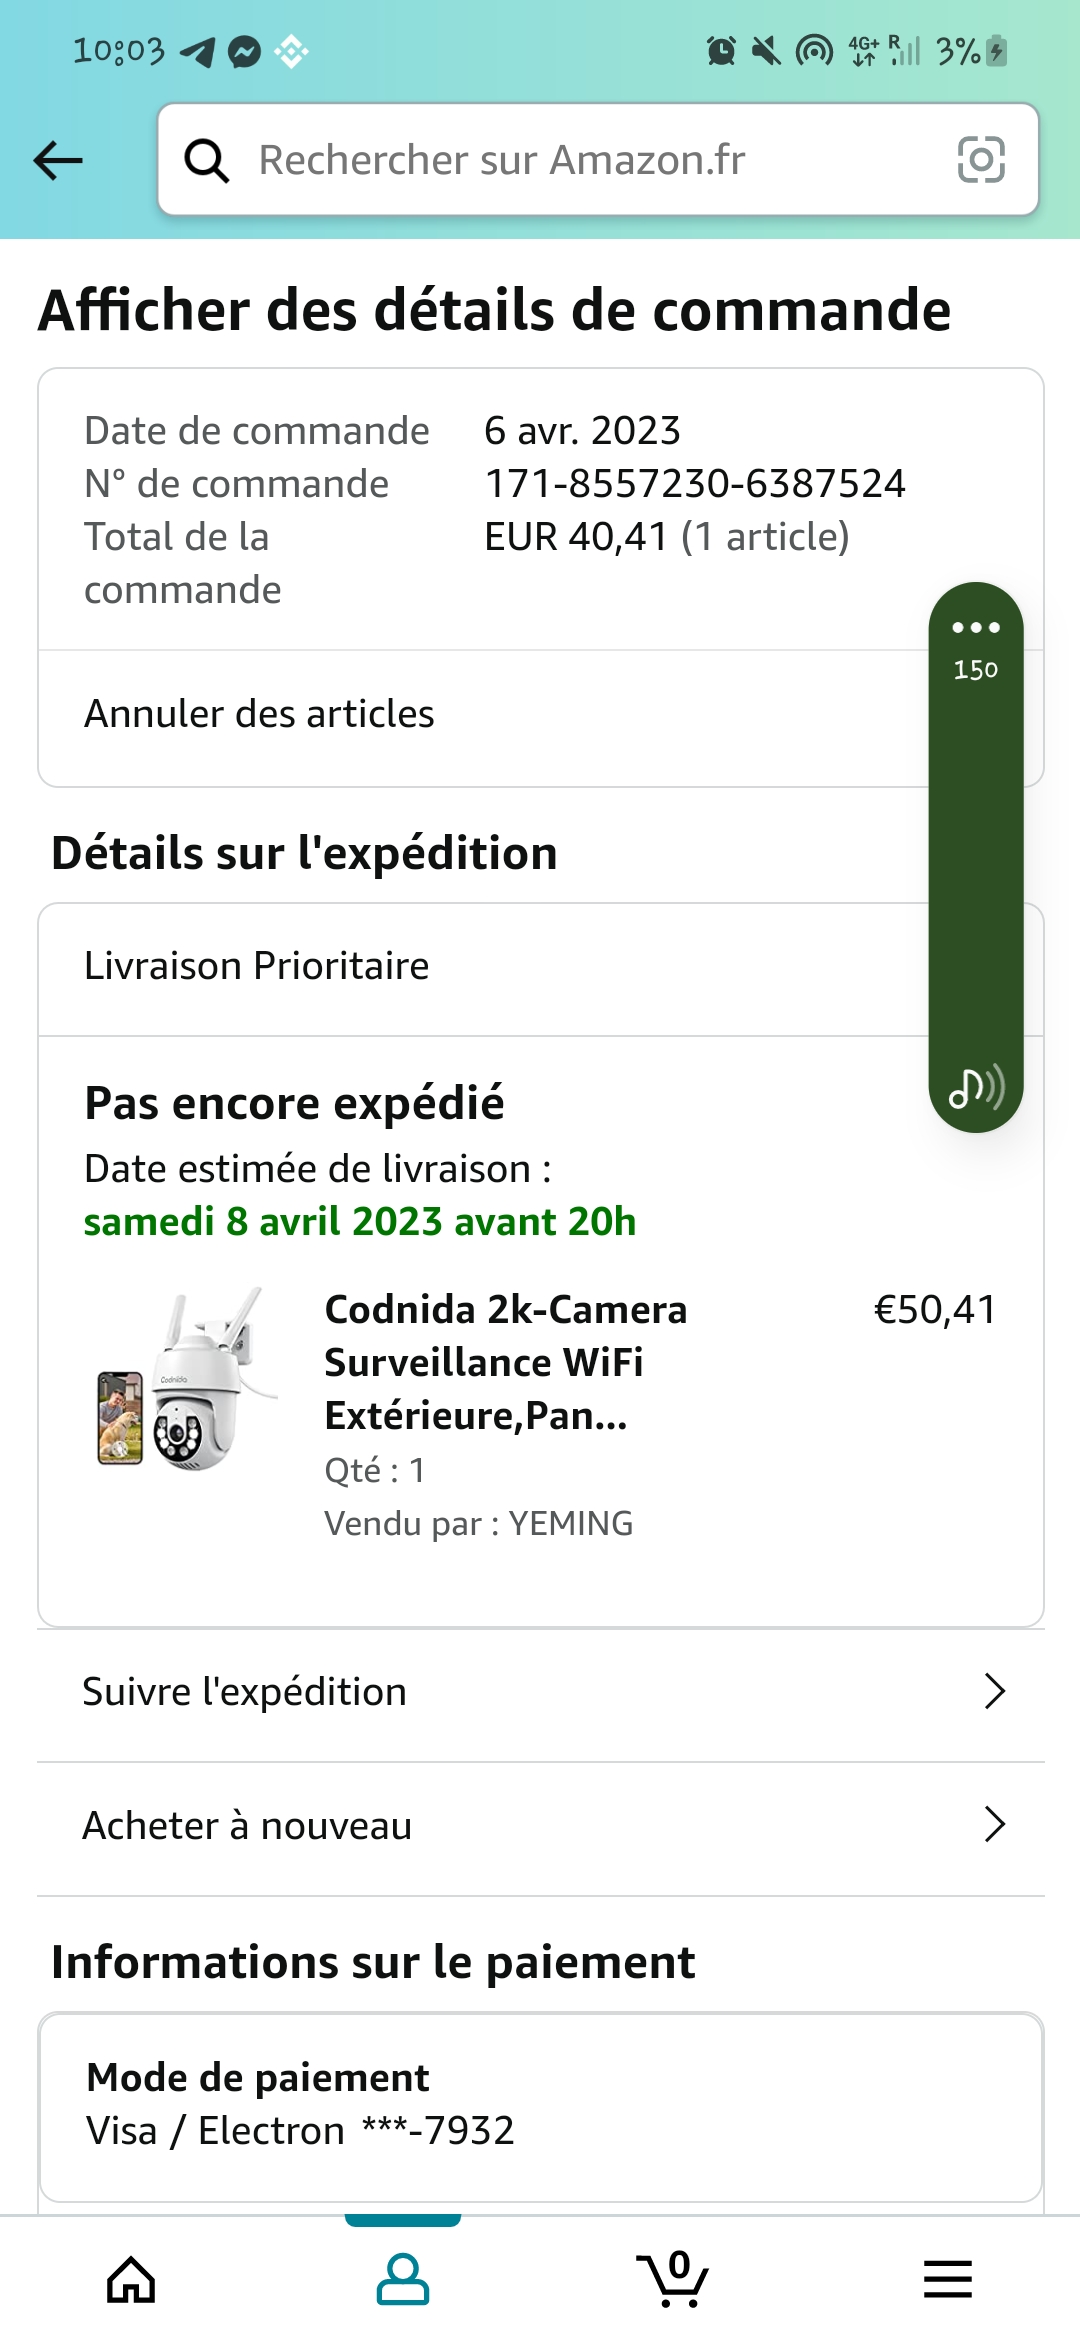Tap the Telegram notification icon in status bar
This screenshot has width=1080, height=2340.
click(x=198, y=51)
